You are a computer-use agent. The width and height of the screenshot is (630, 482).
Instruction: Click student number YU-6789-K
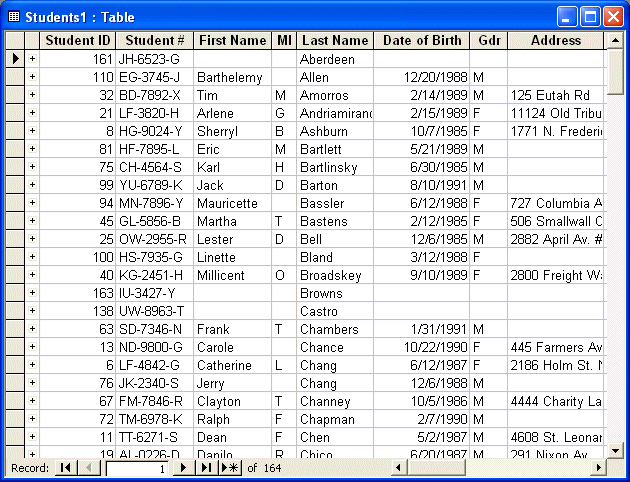coord(155,185)
